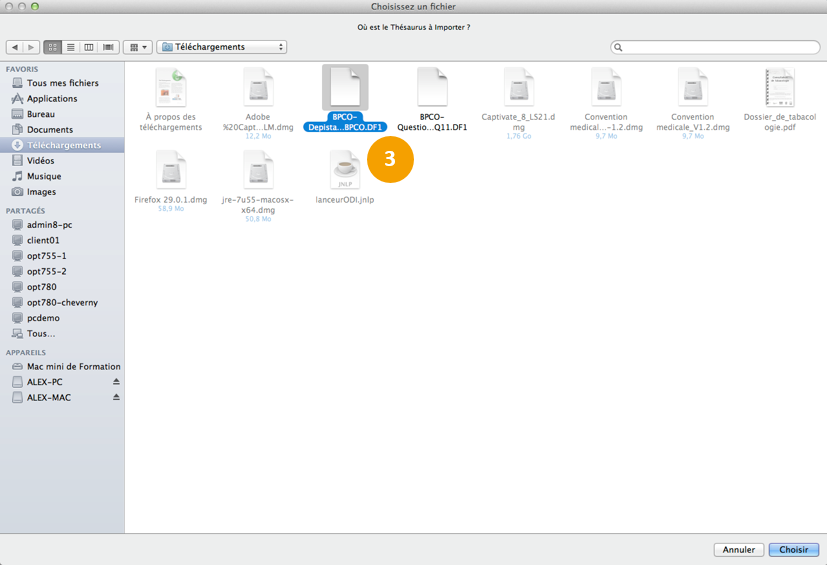Open the Téléchargements folder path dropdown
827x565 pixels.
click(222, 47)
